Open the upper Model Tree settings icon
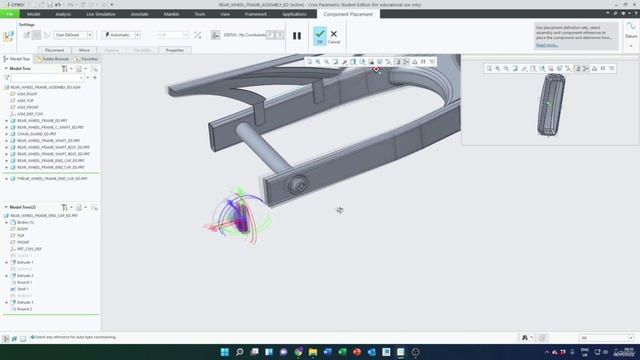The width and height of the screenshot is (640, 360). tap(64, 69)
